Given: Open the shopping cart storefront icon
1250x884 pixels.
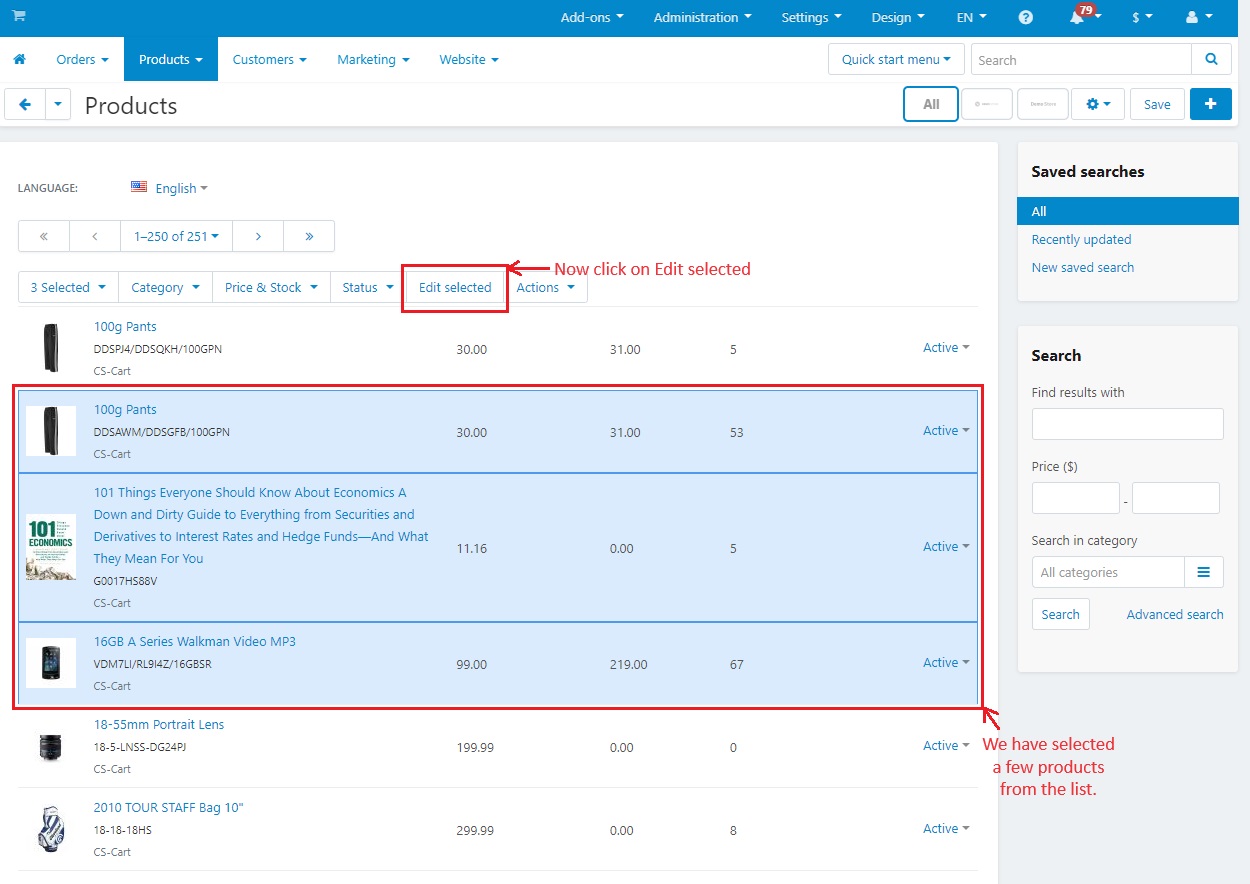Looking at the screenshot, I should 19,17.
